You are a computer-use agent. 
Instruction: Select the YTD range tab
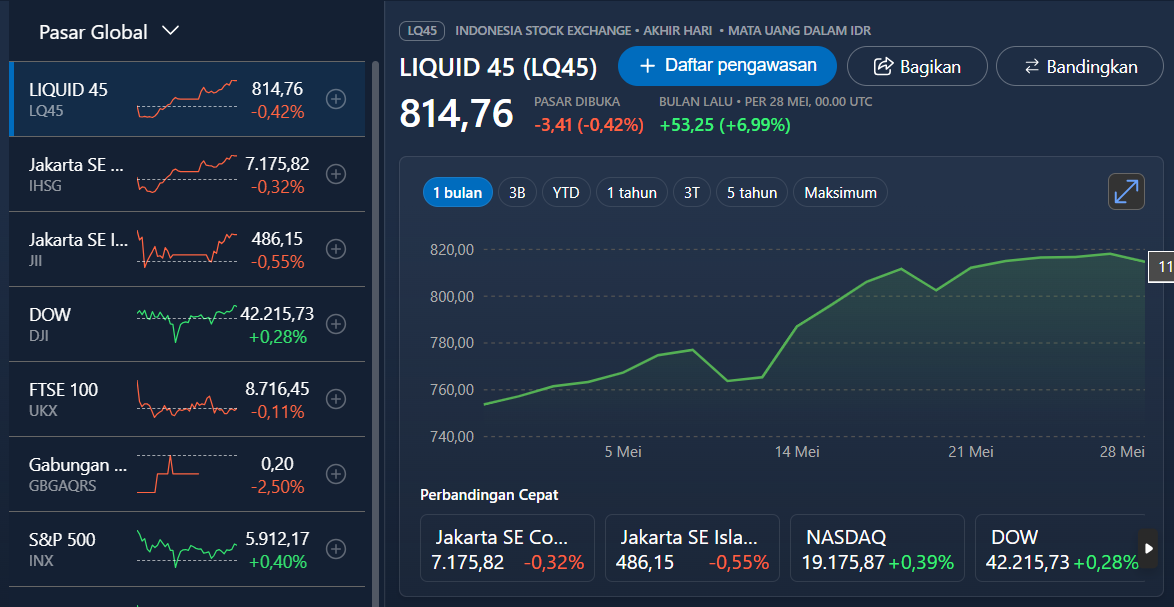pyautogui.click(x=566, y=192)
